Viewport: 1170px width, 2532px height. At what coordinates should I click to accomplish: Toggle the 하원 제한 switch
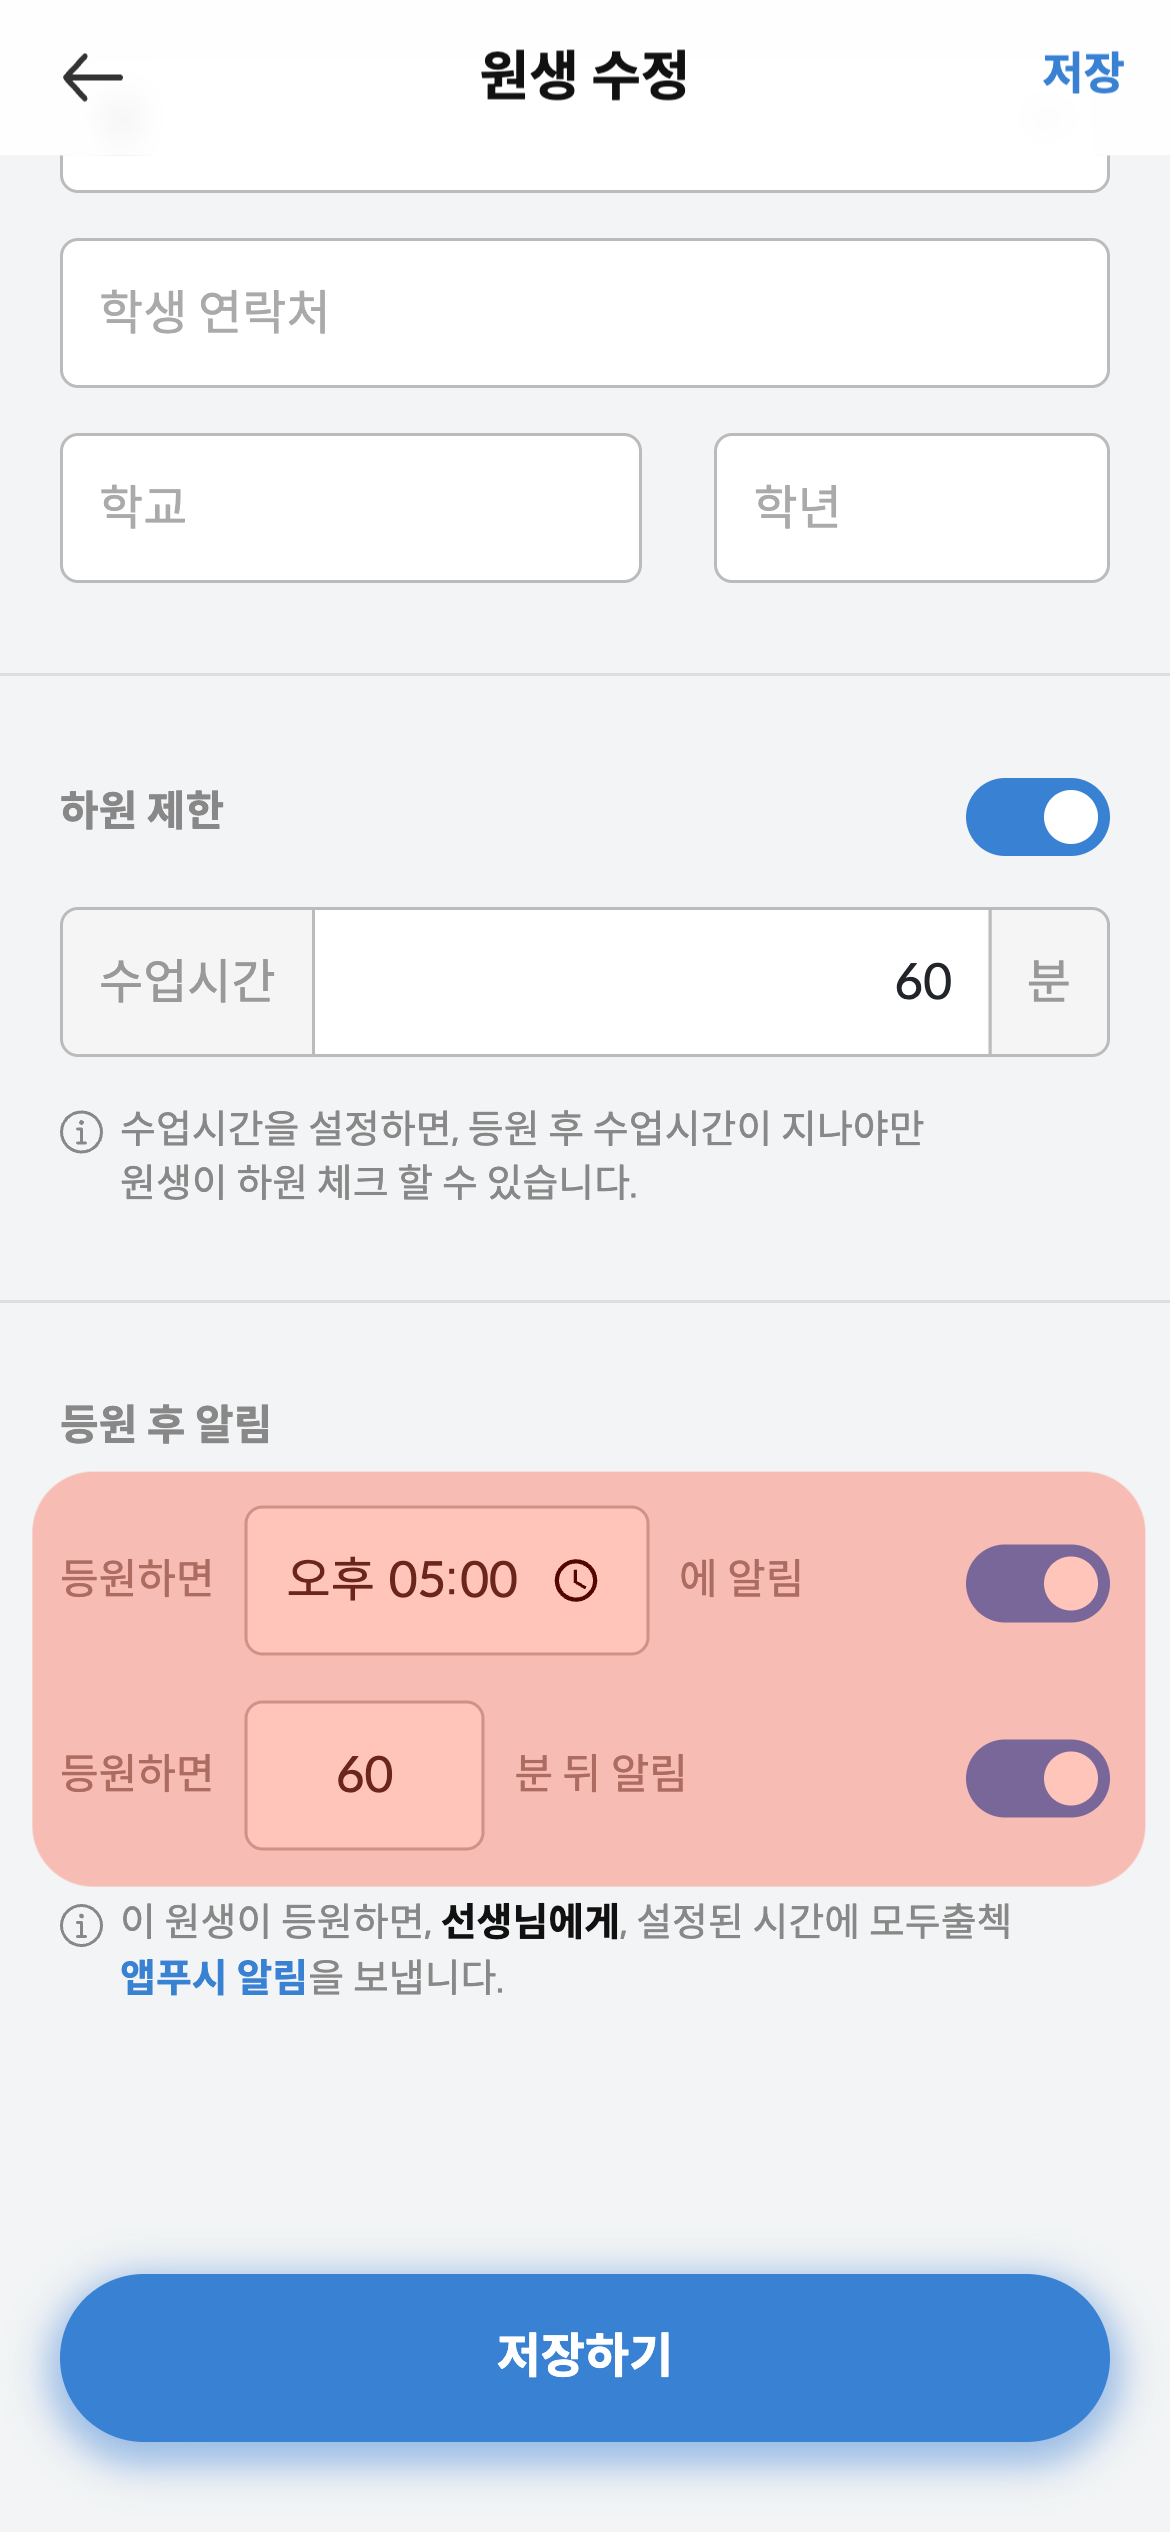tap(1037, 817)
